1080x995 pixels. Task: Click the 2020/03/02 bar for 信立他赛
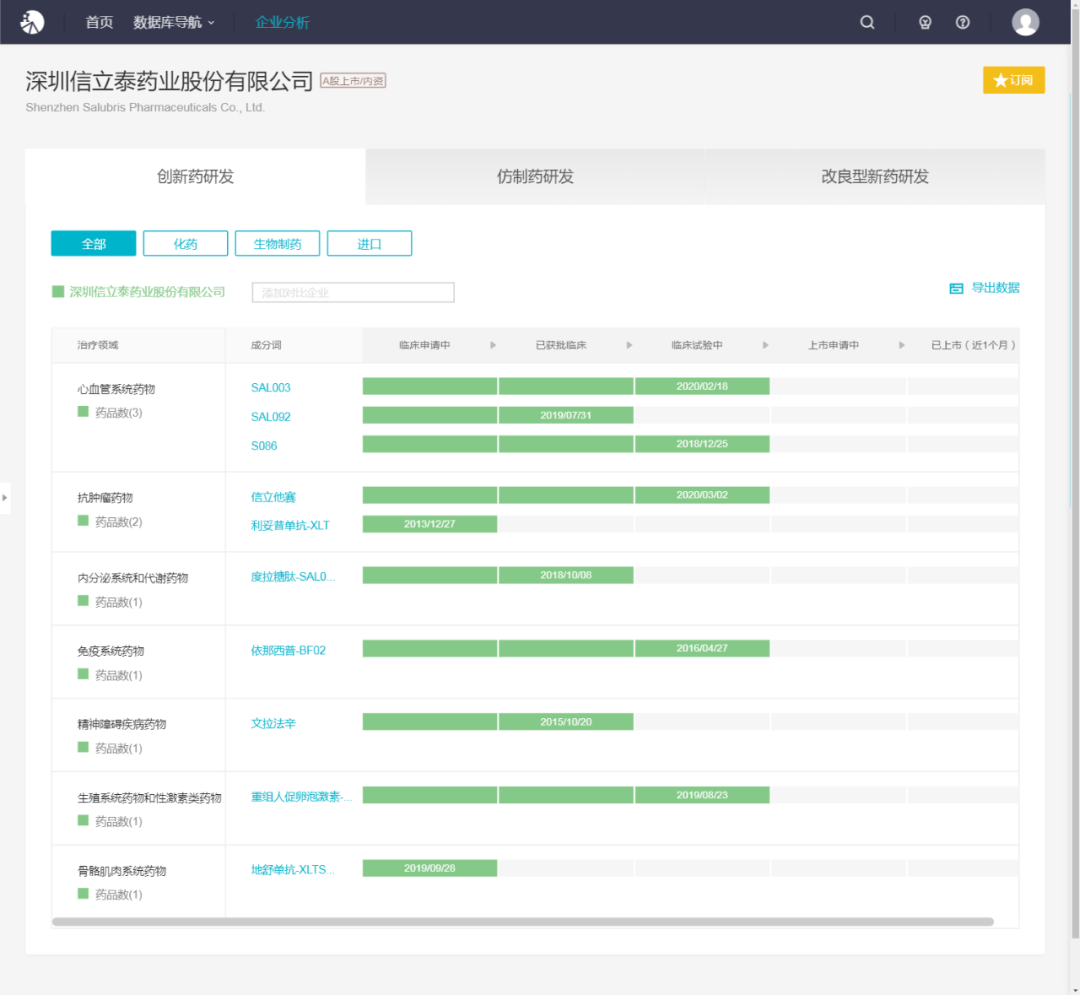[x=702, y=495]
